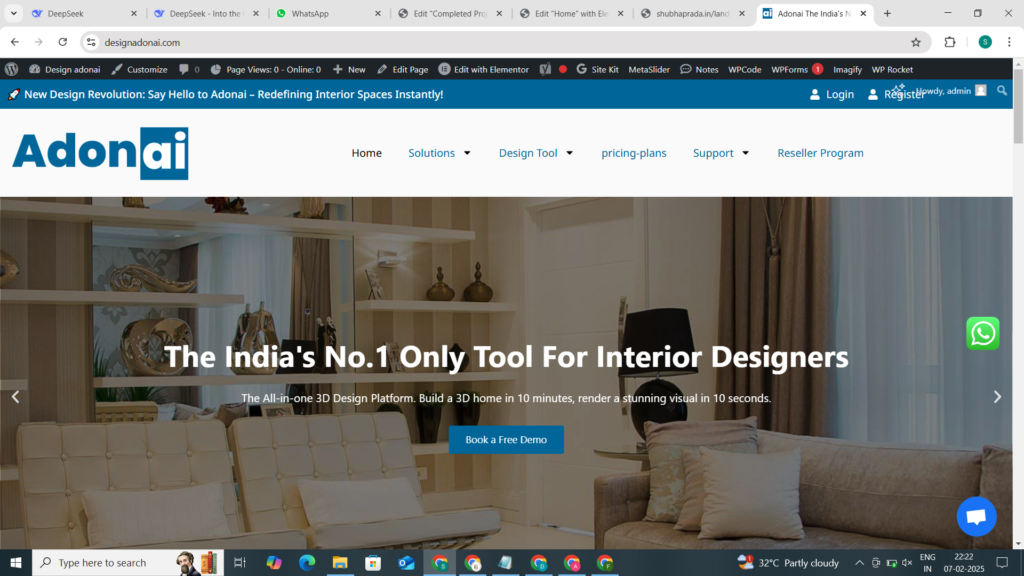The width and height of the screenshot is (1024, 576).
Task: Open the WordPress logo menu in admin bar
Action: [11, 69]
